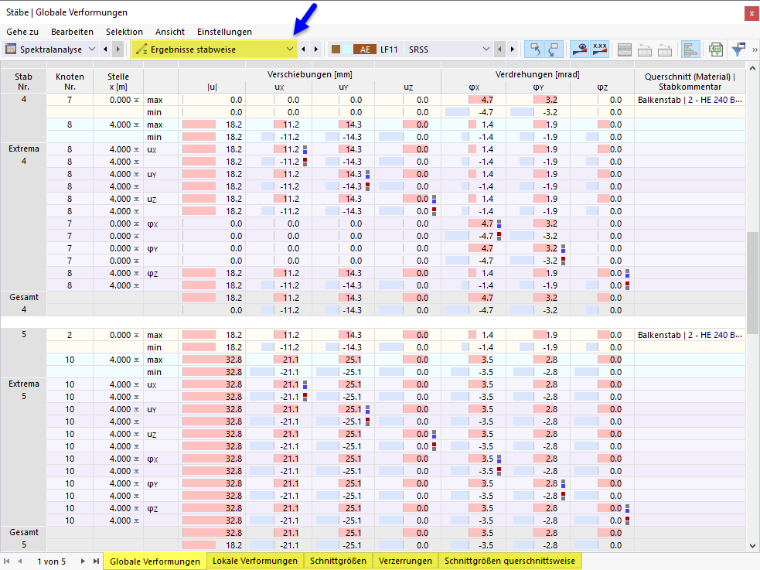Image resolution: width=760 pixels, height=570 pixels.
Task: Go to the next analysis type using the arrow after Spektralanalyse
Action: (118, 49)
